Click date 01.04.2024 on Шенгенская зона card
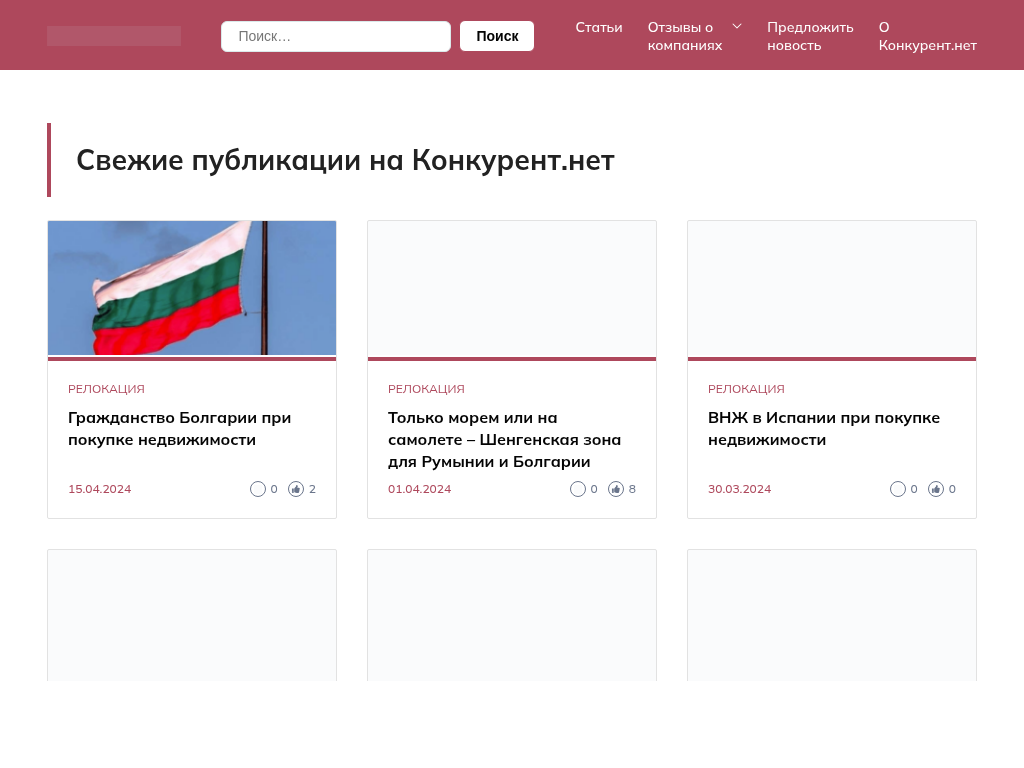The image size is (1024, 768). pos(419,489)
